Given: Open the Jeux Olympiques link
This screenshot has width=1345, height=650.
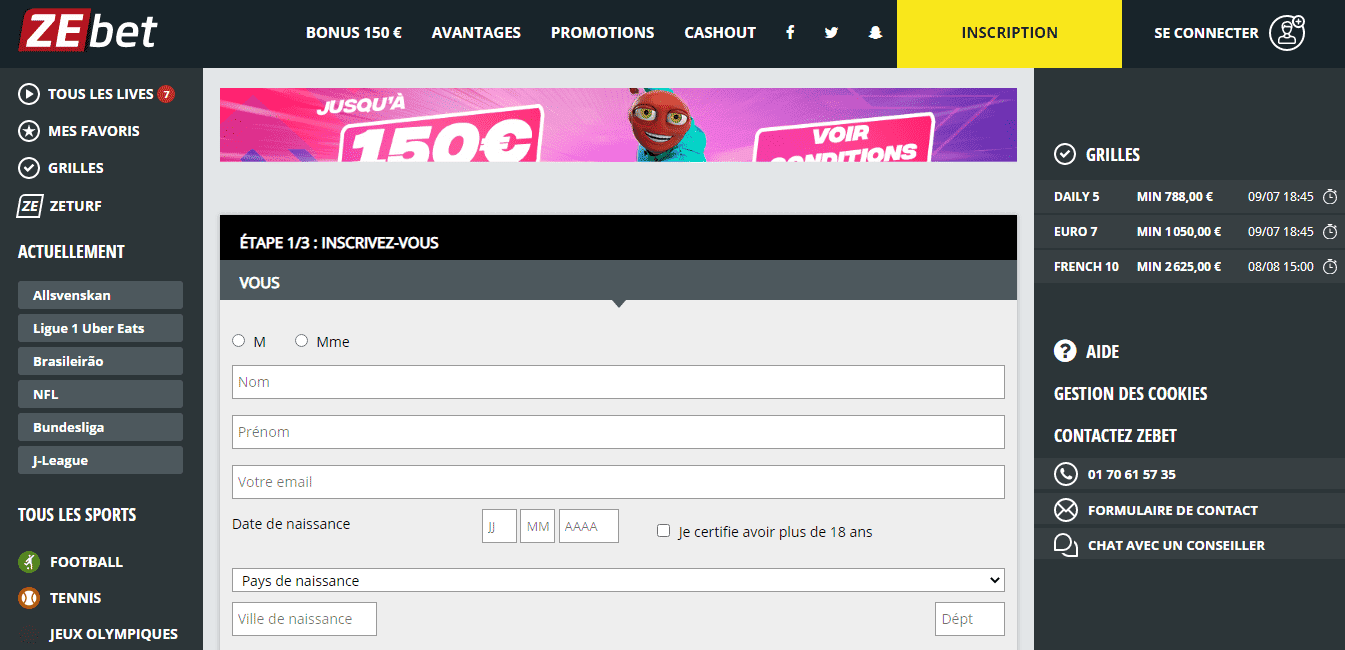Looking at the screenshot, I should pyautogui.click(x=114, y=634).
